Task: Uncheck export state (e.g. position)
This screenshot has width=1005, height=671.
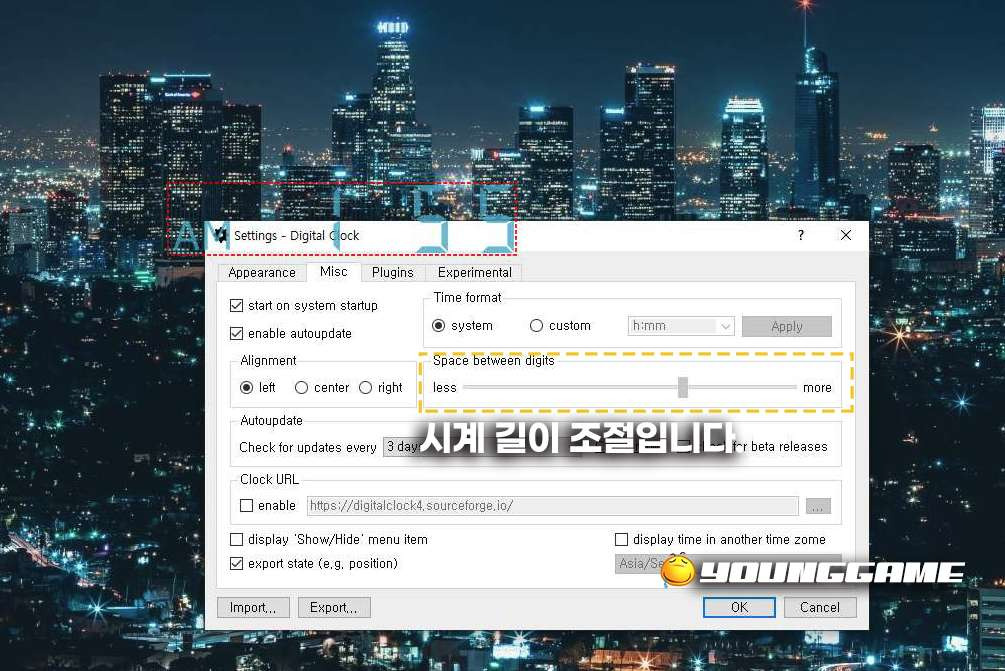Action: point(236,563)
